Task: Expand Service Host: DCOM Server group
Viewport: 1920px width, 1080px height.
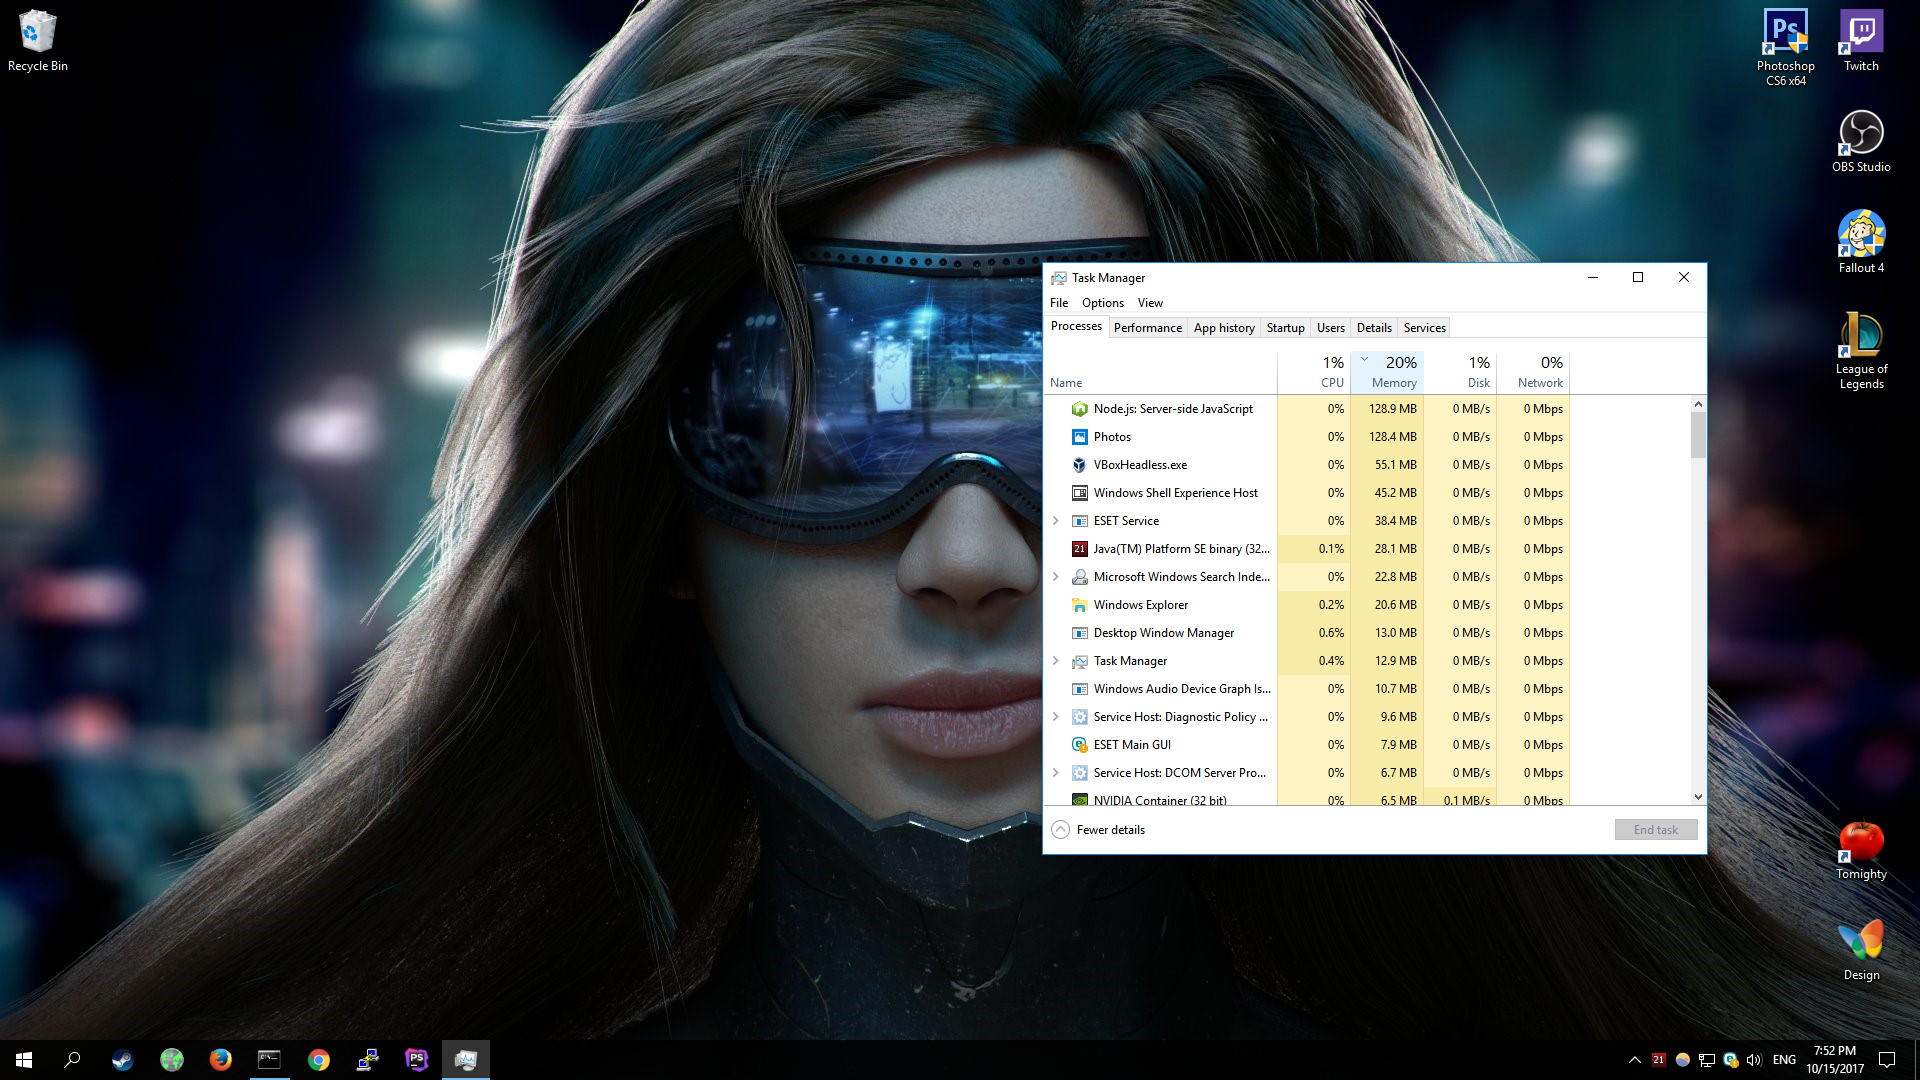Action: [x=1055, y=773]
